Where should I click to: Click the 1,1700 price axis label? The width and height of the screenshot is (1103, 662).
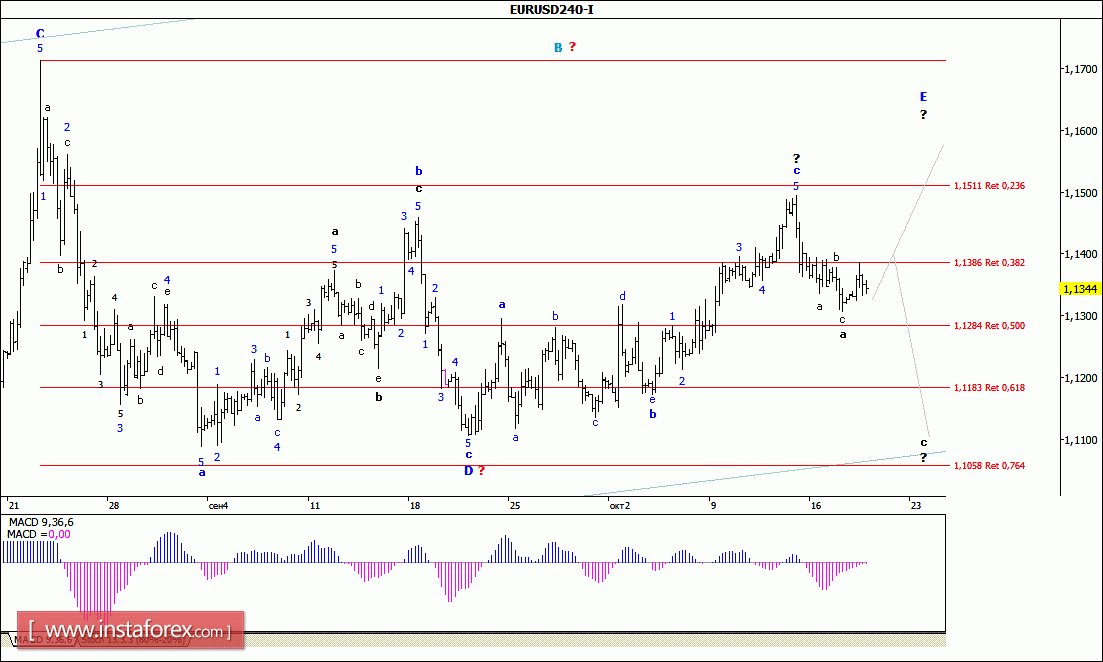tap(1078, 69)
